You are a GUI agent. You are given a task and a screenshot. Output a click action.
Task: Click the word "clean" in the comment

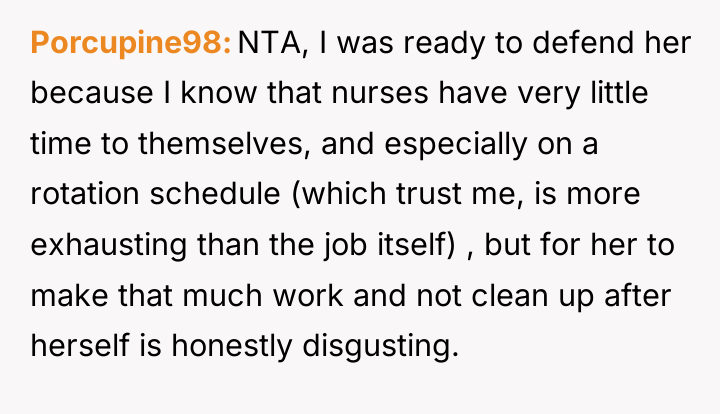(510, 295)
